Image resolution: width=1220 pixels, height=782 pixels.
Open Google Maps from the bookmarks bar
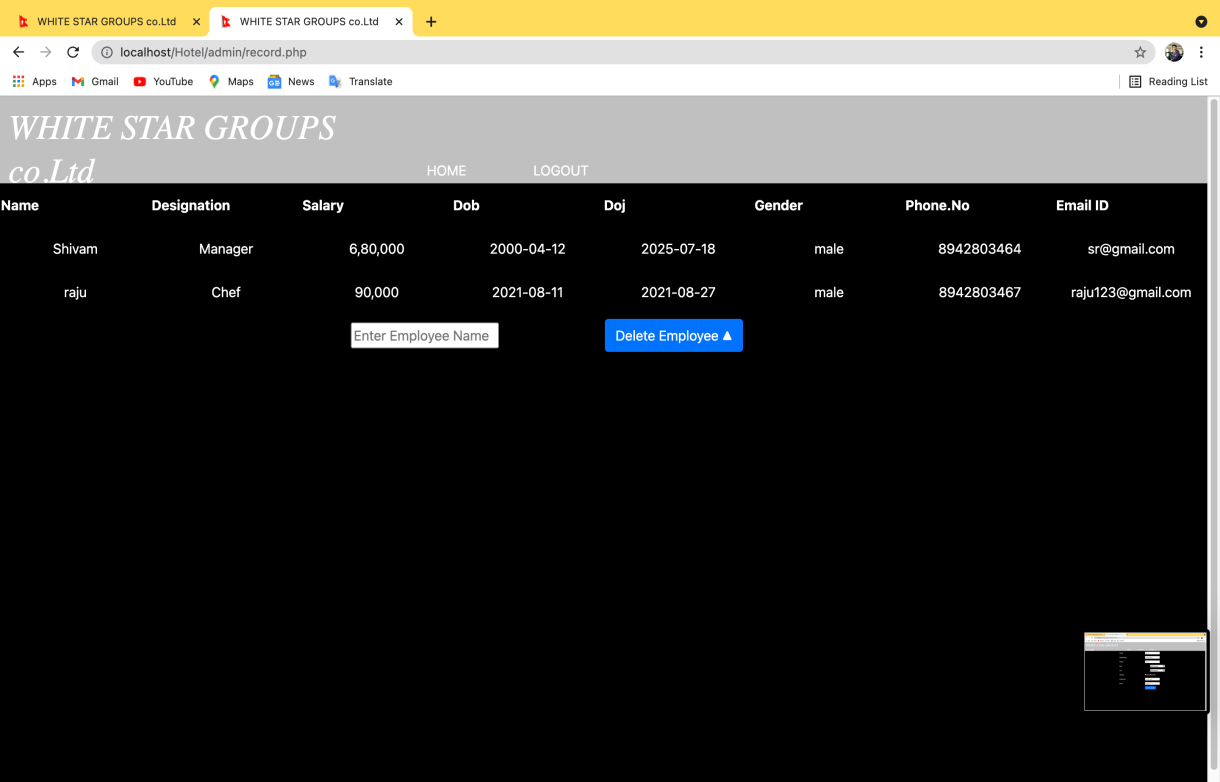[231, 81]
